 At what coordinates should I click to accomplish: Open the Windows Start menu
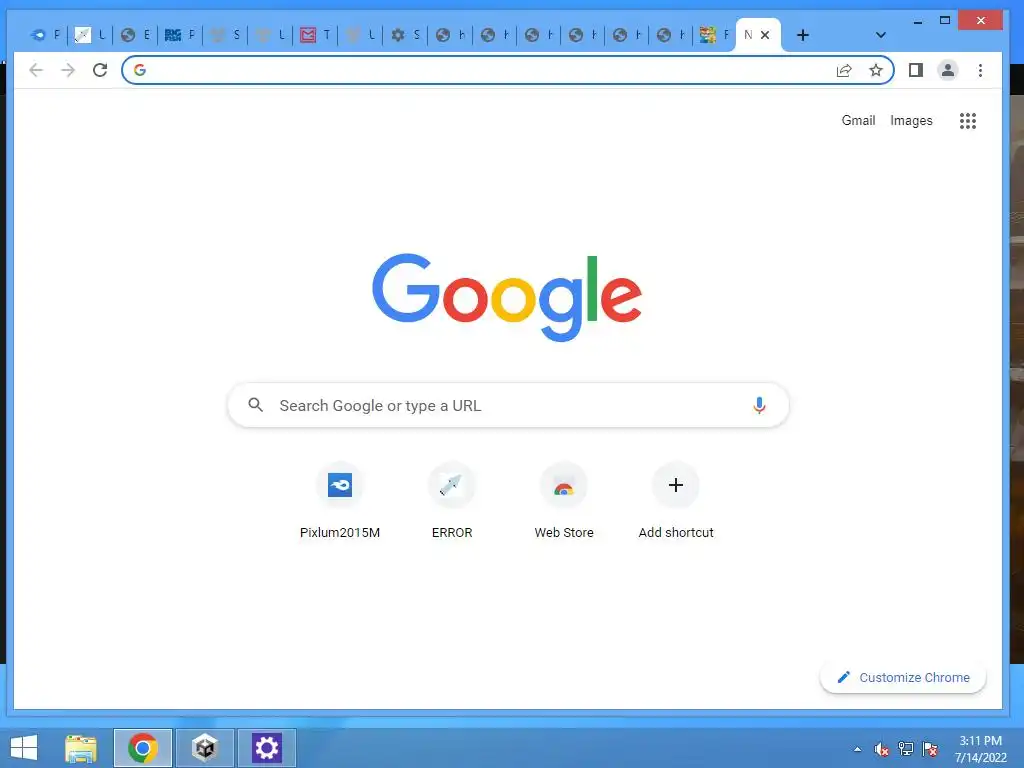24,748
